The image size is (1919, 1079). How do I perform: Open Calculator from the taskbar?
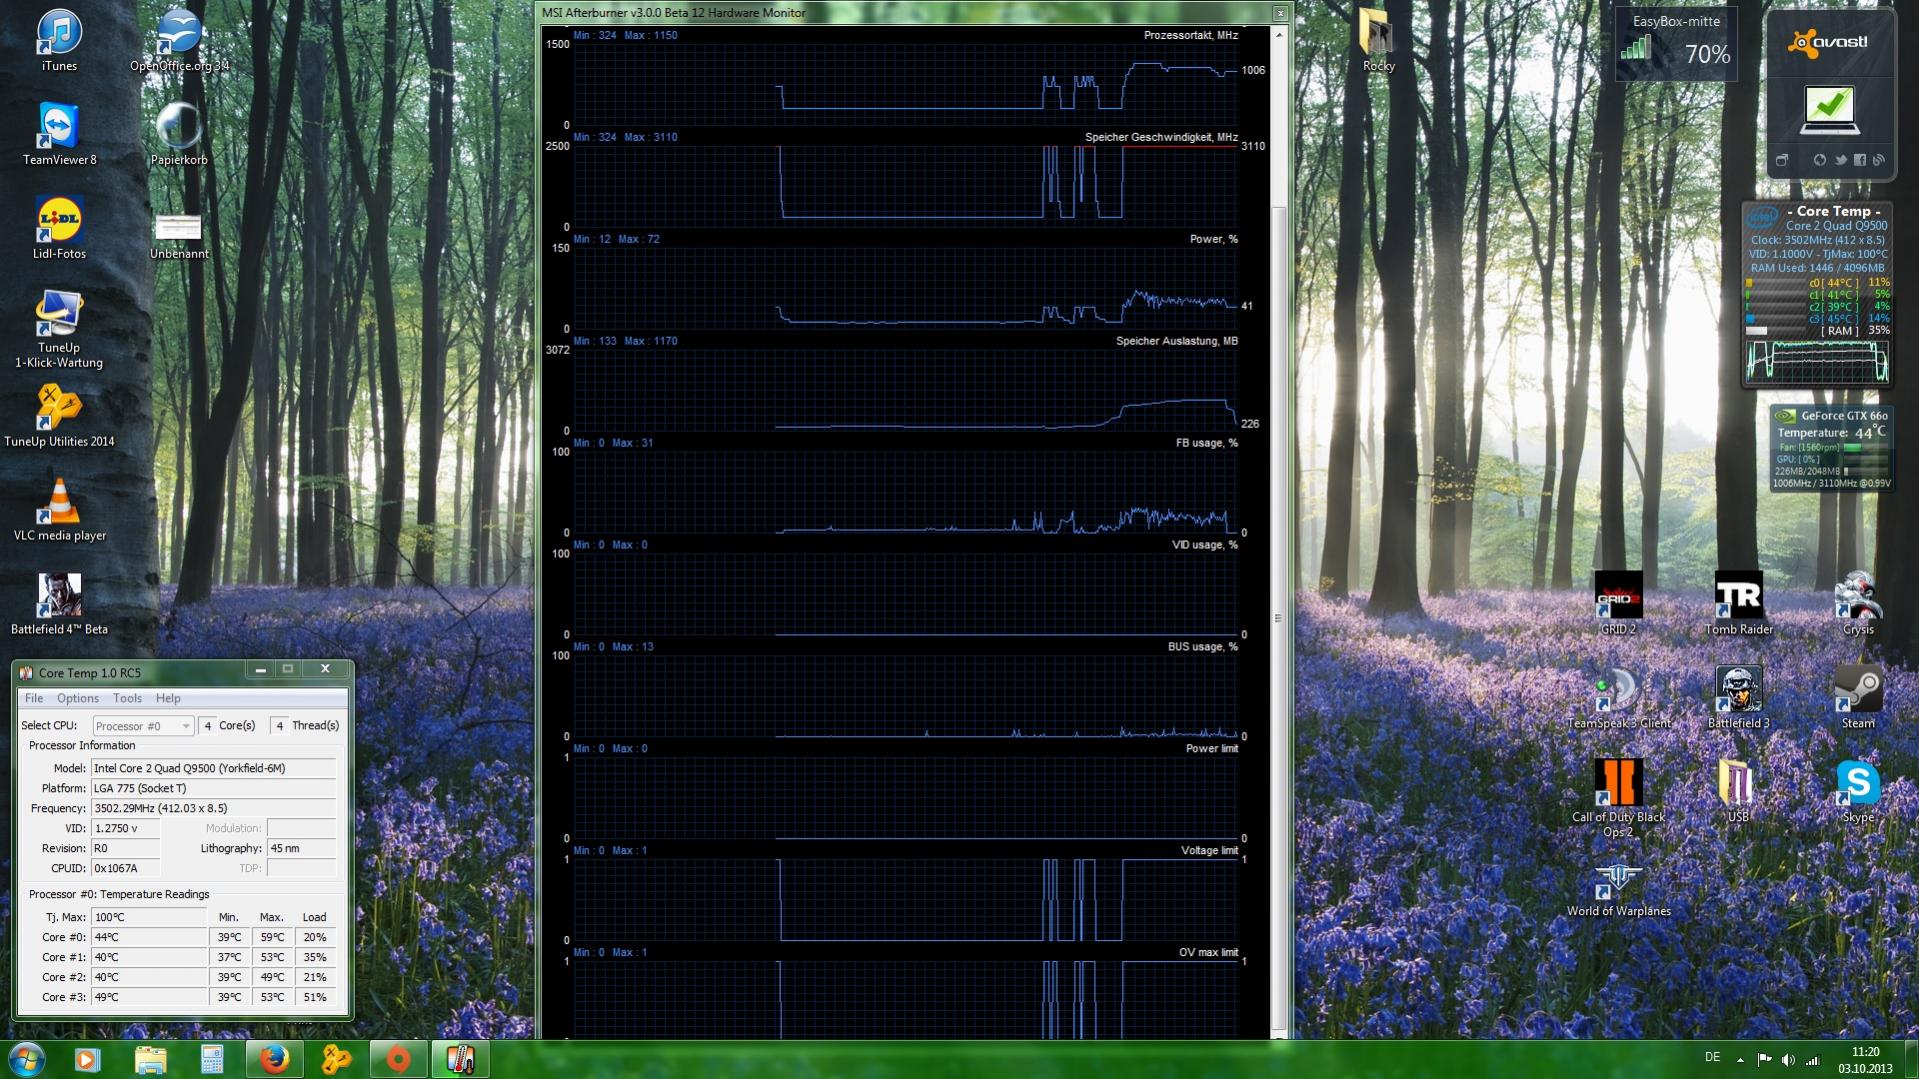212,1059
